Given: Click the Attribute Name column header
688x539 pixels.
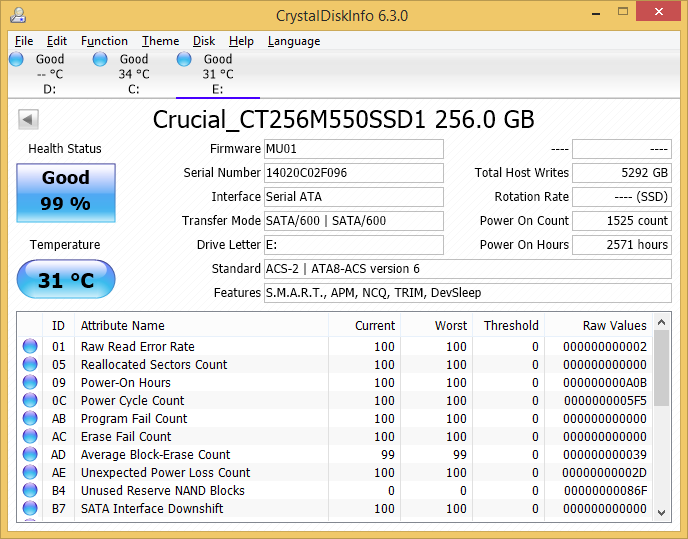Looking at the screenshot, I should point(201,326).
